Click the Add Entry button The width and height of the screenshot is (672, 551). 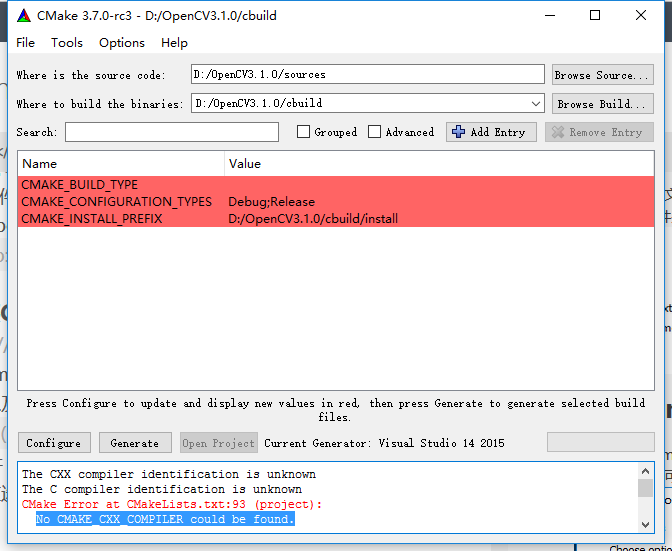[x=491, y=132]
